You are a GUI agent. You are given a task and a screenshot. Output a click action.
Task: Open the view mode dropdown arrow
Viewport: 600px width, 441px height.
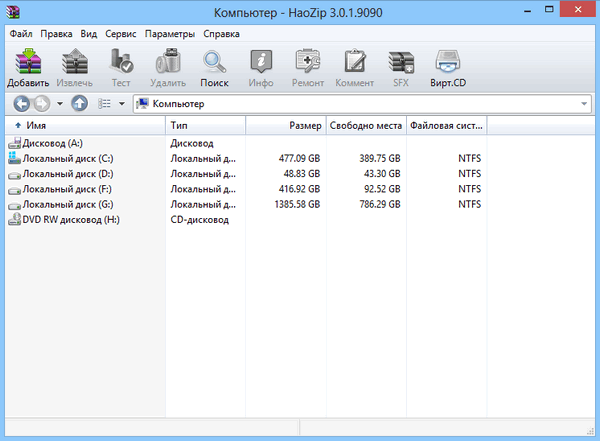click(121, 103)
